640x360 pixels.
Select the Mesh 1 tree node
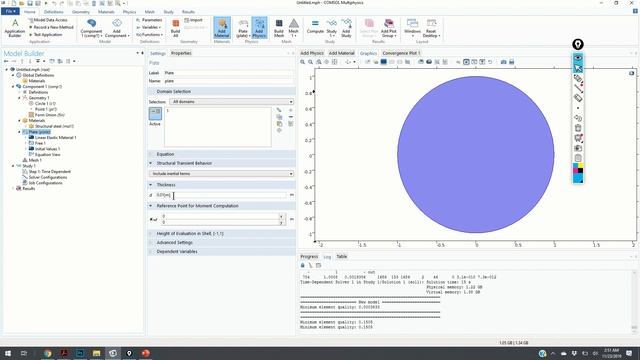tap(35, 160)
